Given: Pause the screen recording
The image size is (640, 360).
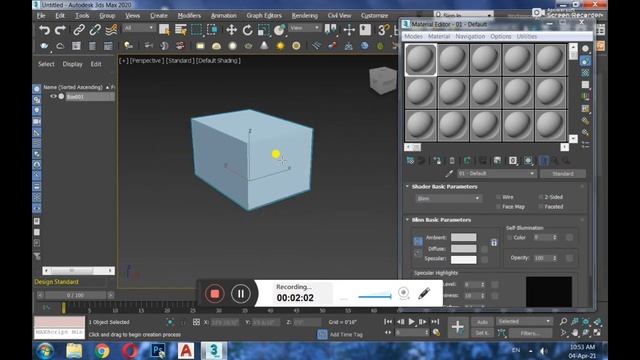Looking at the screenshot, I should tap(241, 293).
